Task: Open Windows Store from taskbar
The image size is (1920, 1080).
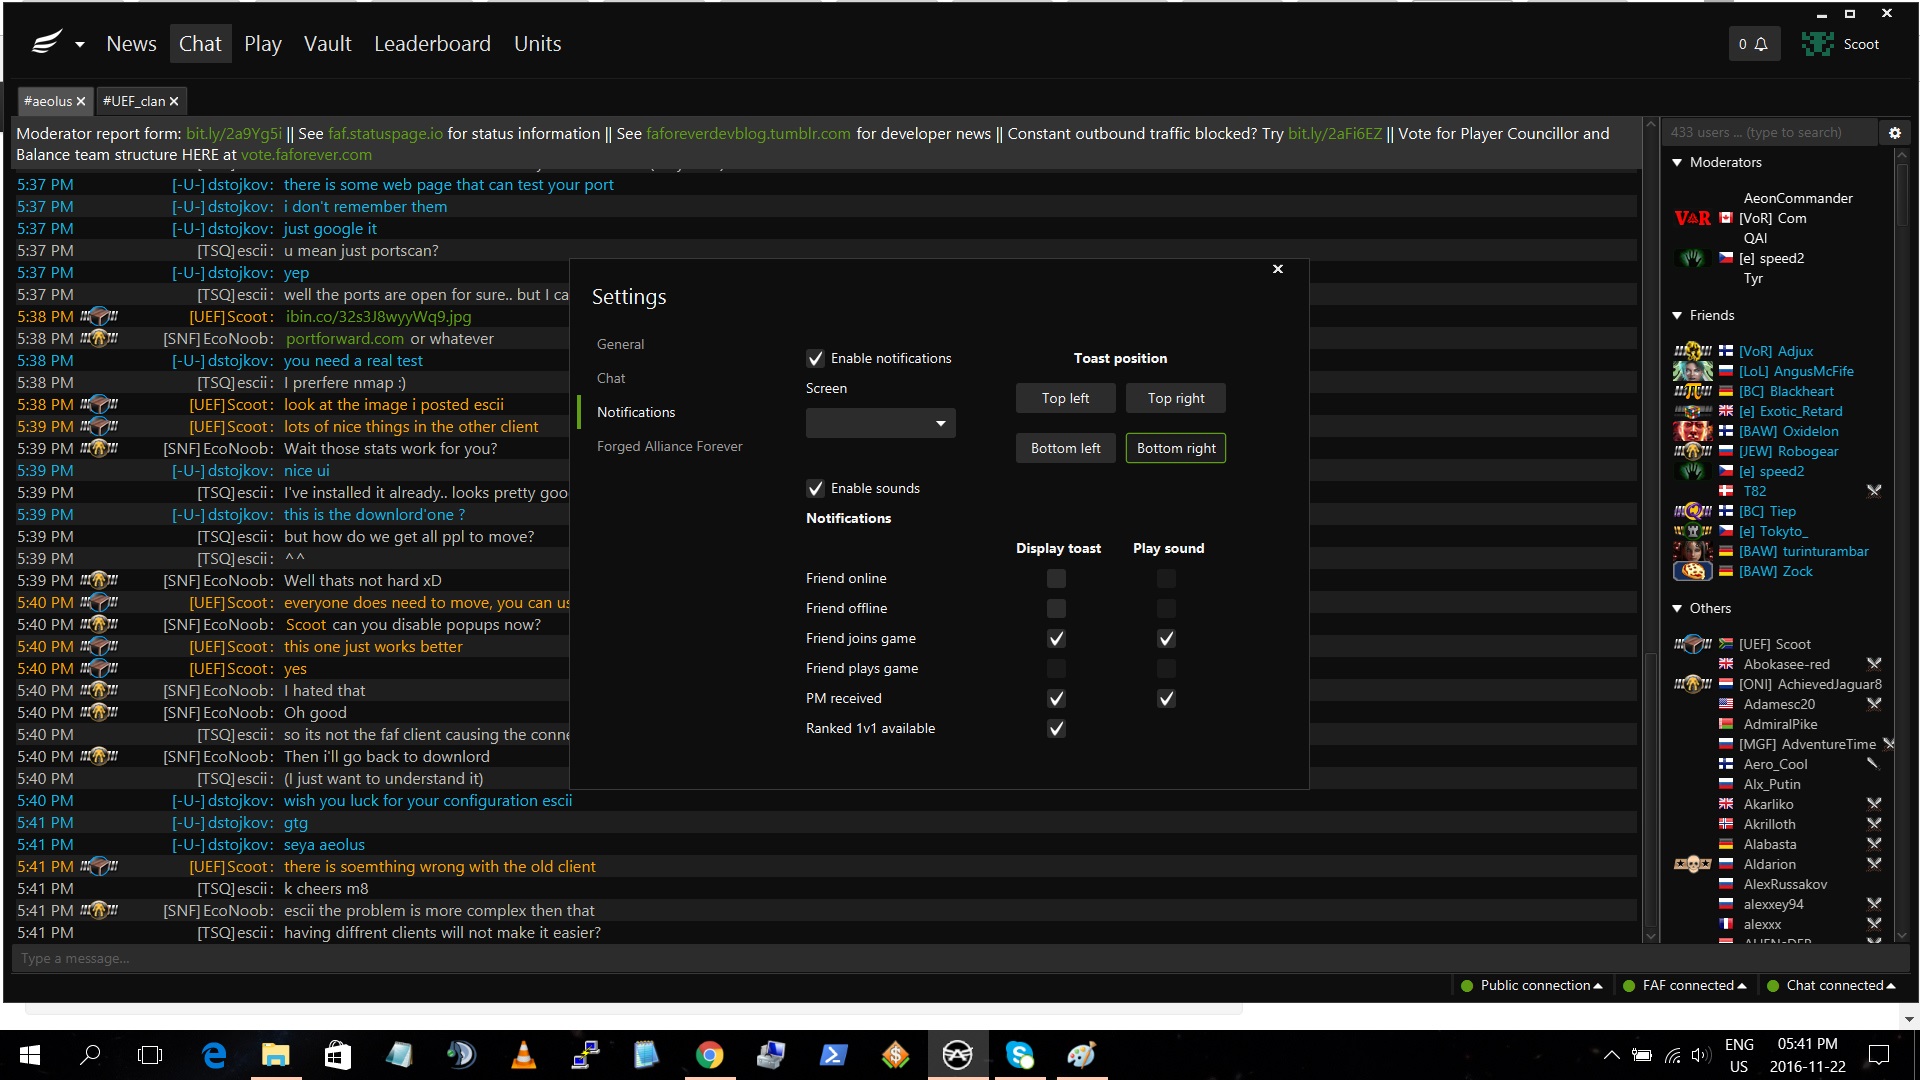Action: pos(337,1055)
